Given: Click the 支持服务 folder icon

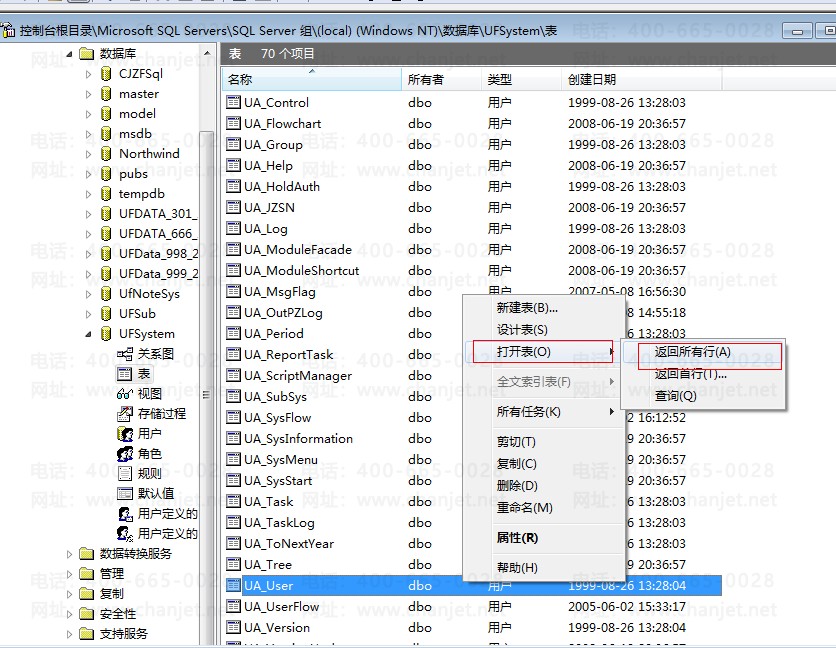Looking at the screenshot, I should (86, 634).
